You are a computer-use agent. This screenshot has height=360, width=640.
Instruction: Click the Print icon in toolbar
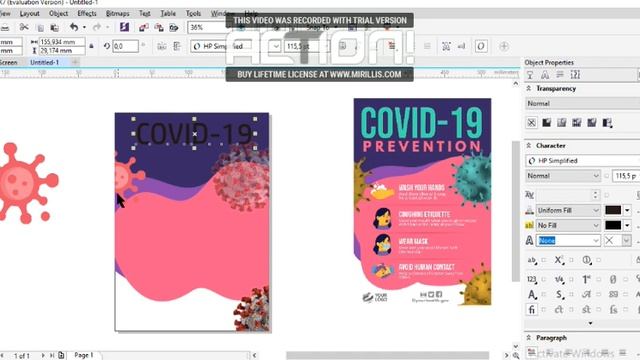click(x=5, y=28)
